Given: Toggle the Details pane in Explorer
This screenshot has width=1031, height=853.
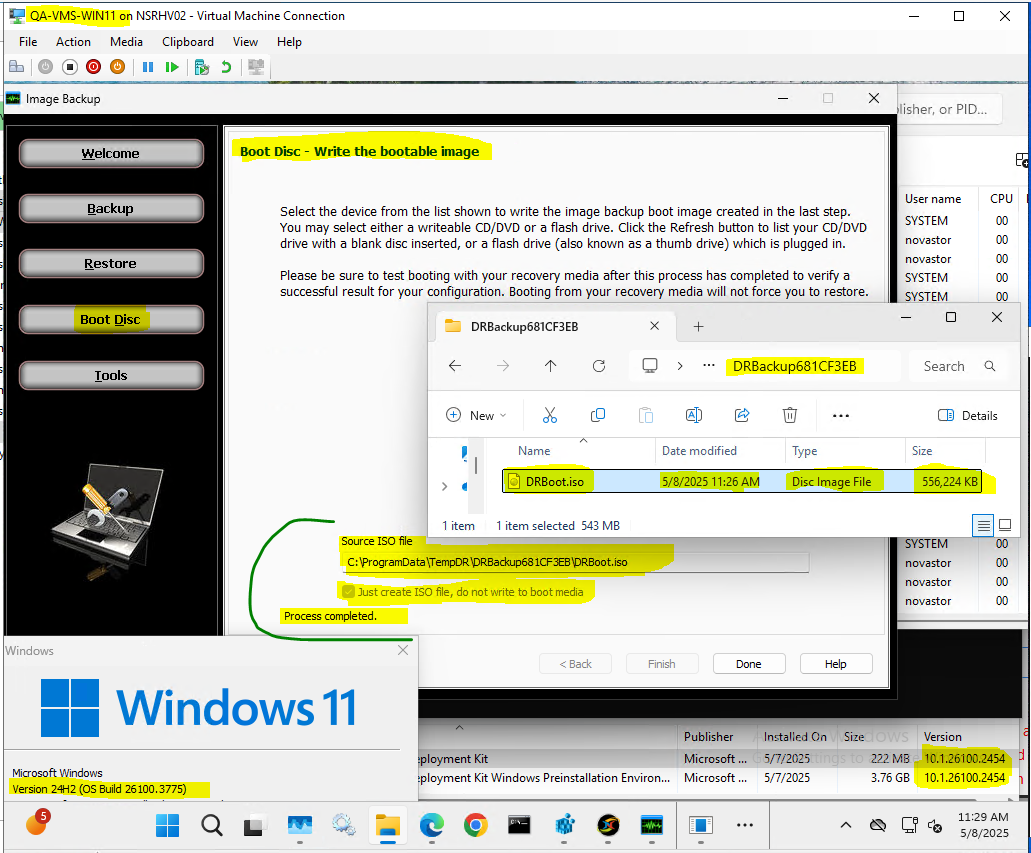Looking at the screenshot, I should 968,416.
